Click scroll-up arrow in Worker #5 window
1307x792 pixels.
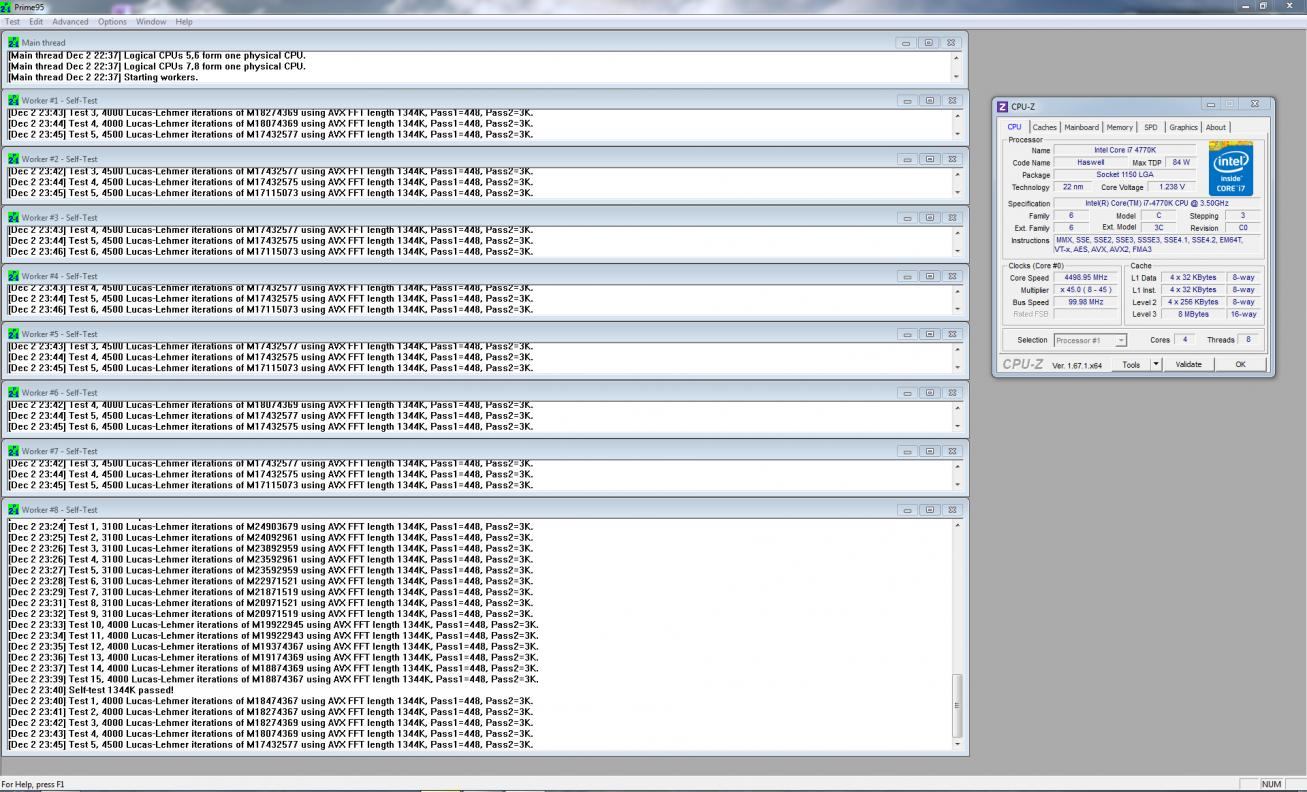(956, 348)
